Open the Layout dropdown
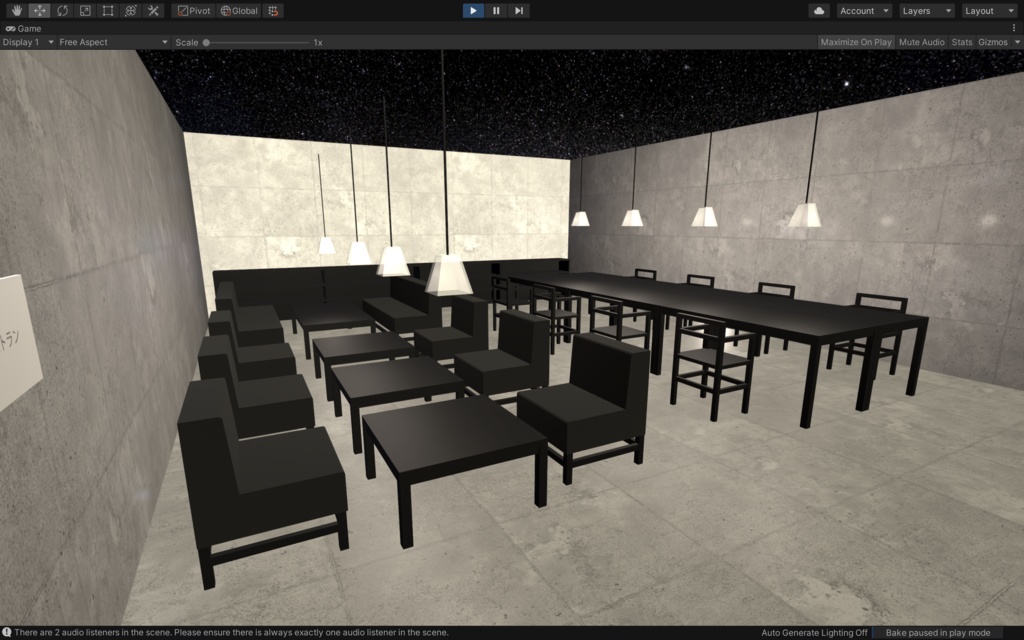This screenshot has width=1024, height=640. [989, 10]
